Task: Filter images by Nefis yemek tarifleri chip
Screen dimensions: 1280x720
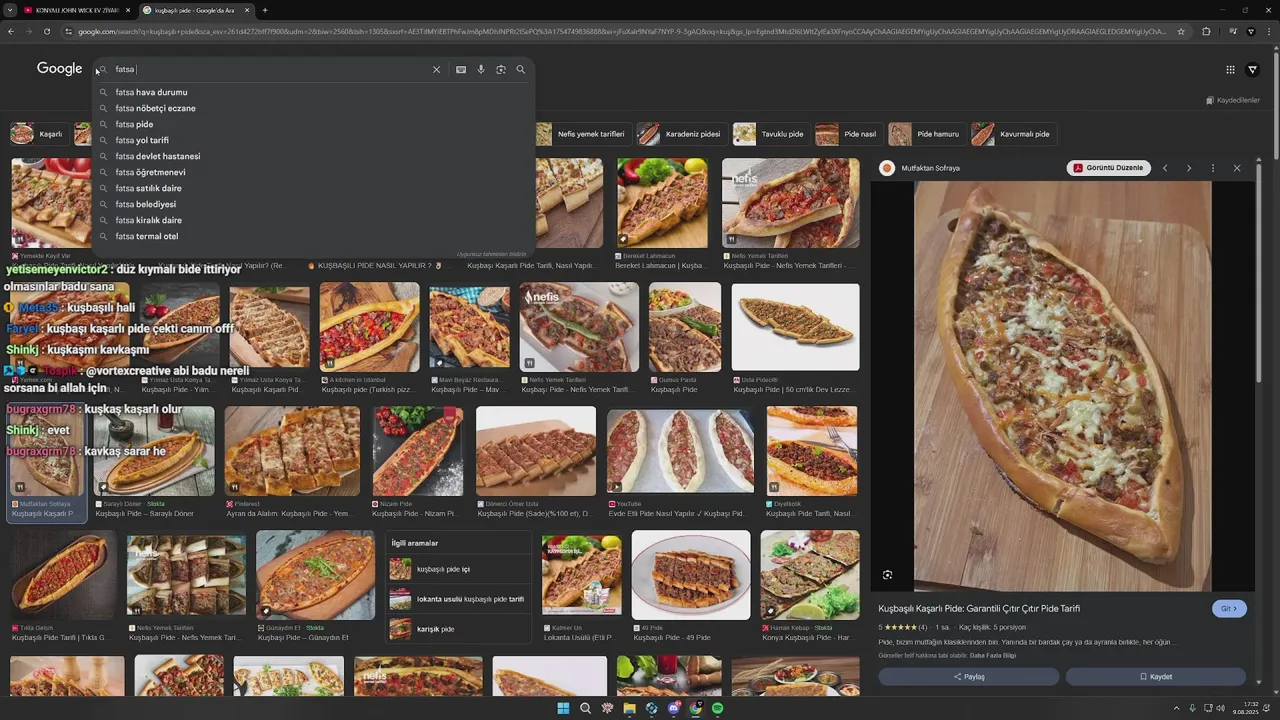Action: tap(581, 134)
